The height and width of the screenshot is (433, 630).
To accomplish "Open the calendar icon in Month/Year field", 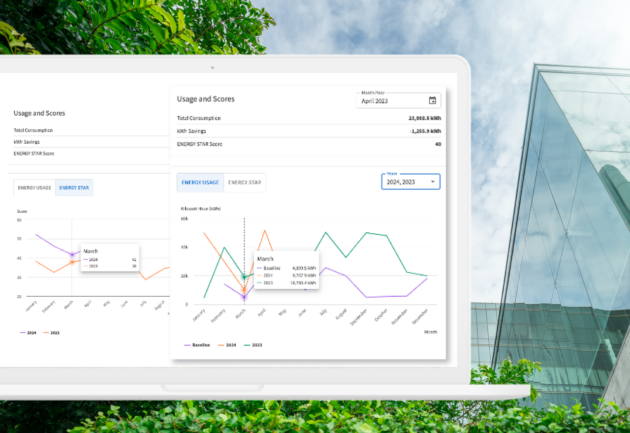I will [x=432, y=100].
